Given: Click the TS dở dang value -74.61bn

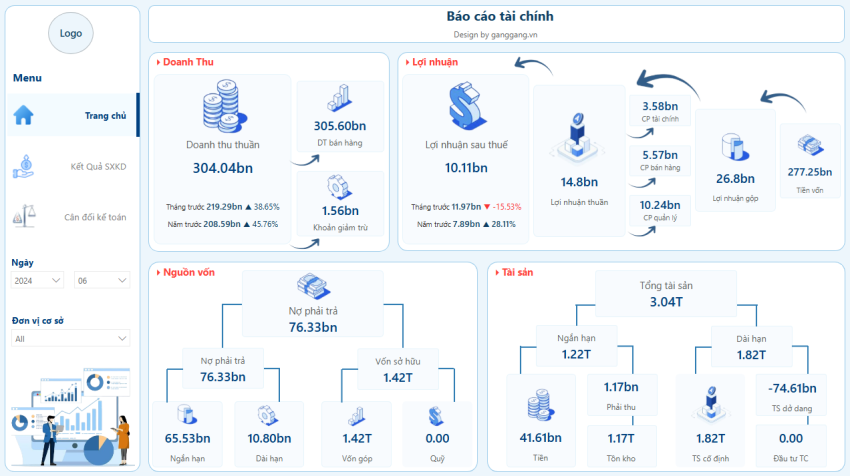Looking at the screenshot, I should pyautogui.click(x=792, y=388).
